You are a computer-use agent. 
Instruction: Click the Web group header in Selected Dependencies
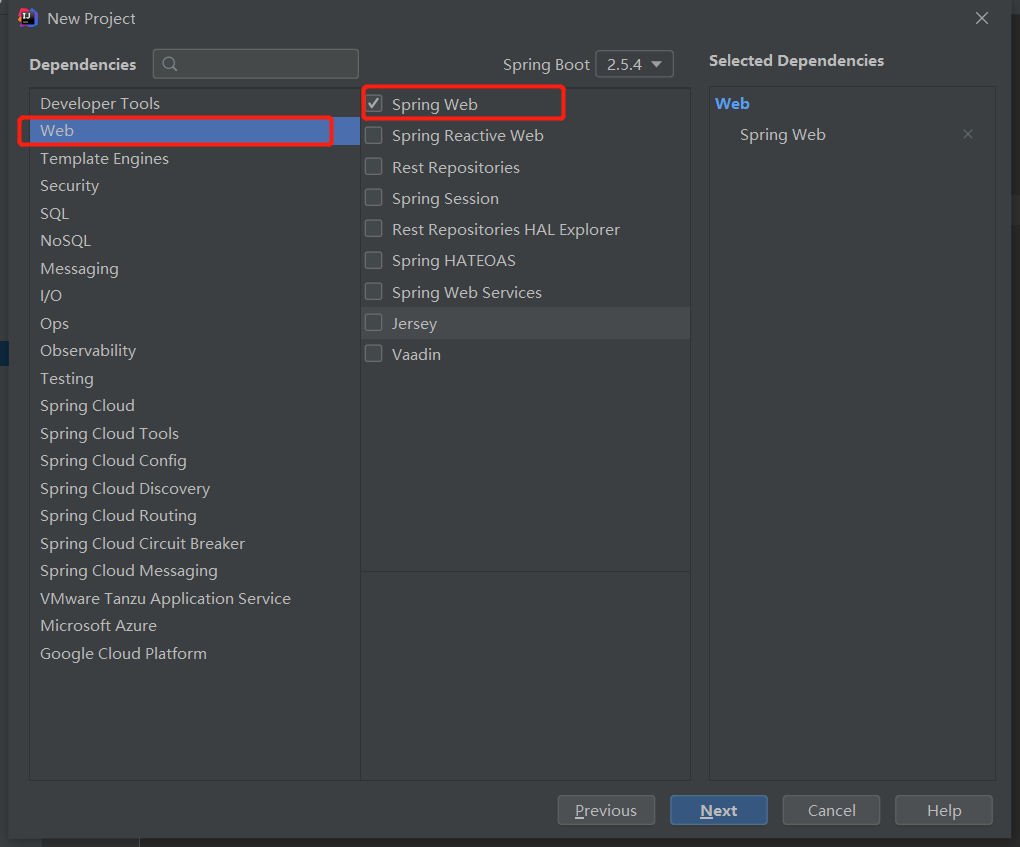click(732, 103)
